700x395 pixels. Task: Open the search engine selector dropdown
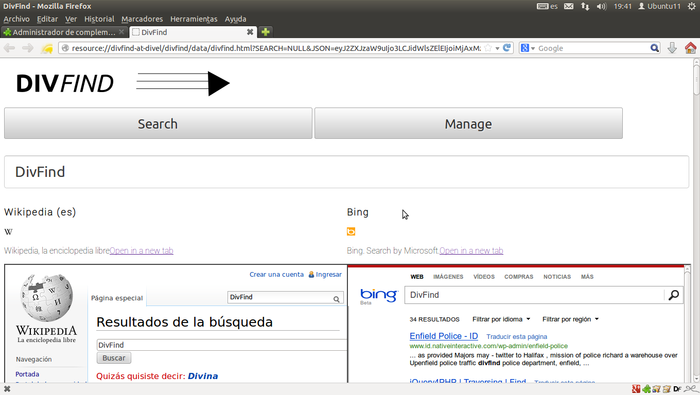coord(527,48)
